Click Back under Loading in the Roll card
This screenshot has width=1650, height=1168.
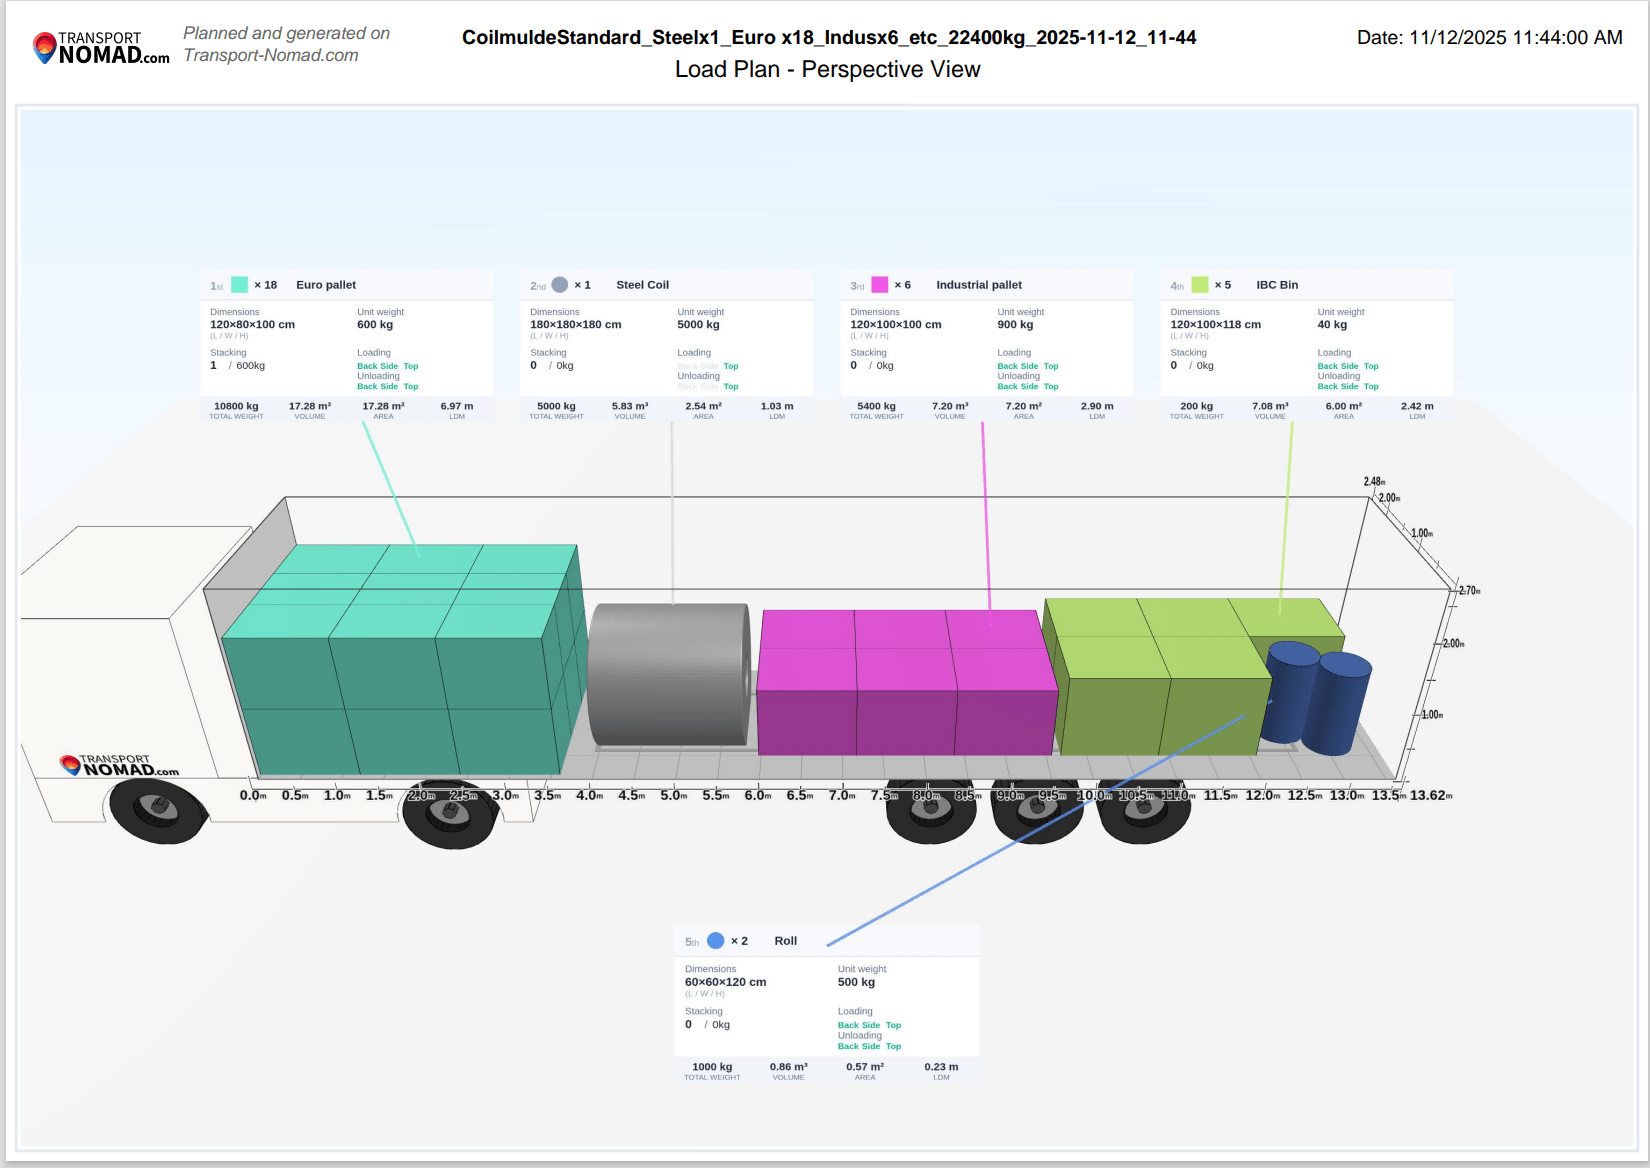[848, 1025]
